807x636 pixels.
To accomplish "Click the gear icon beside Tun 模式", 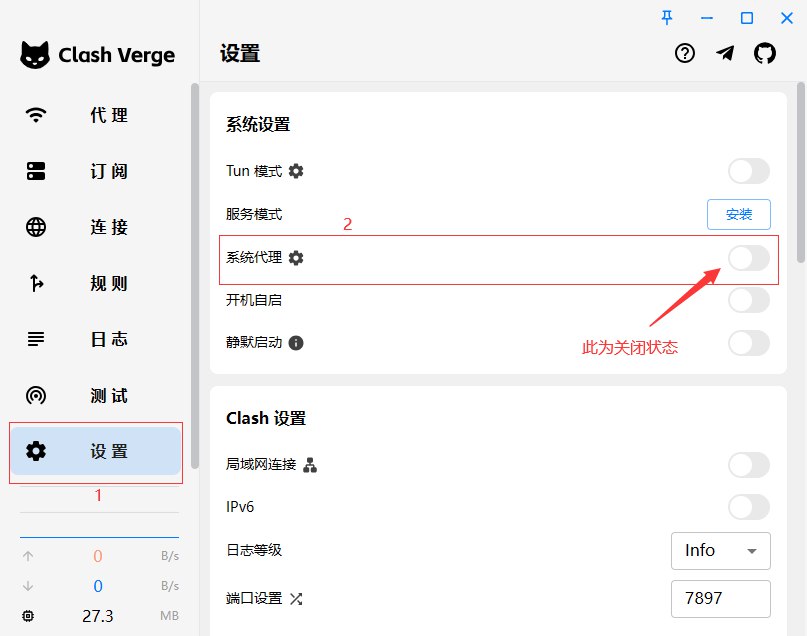I will (x=296, y=171).
